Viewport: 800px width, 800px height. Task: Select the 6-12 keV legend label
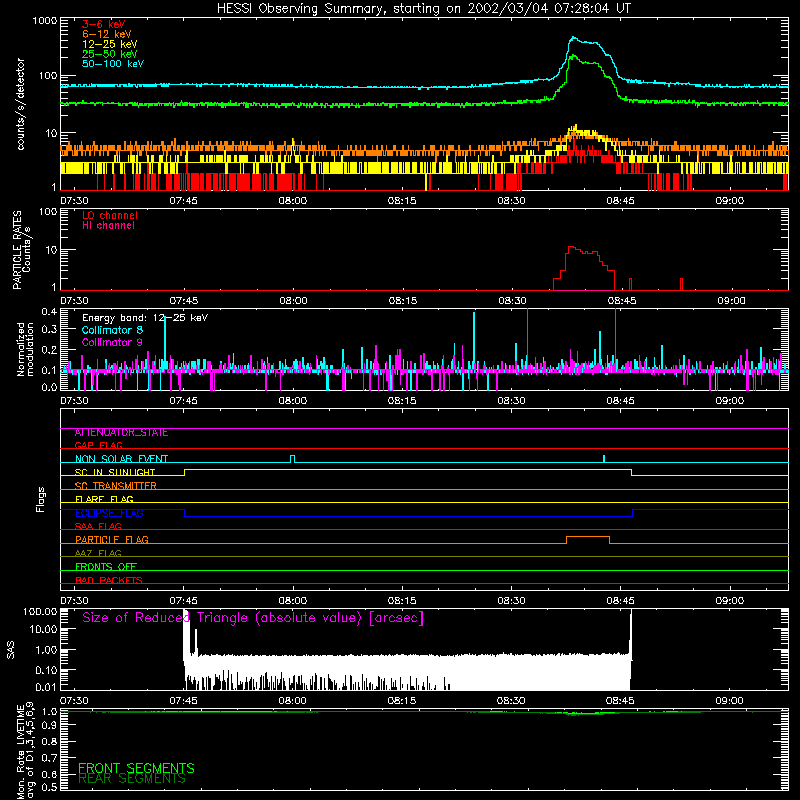point(107,34)
